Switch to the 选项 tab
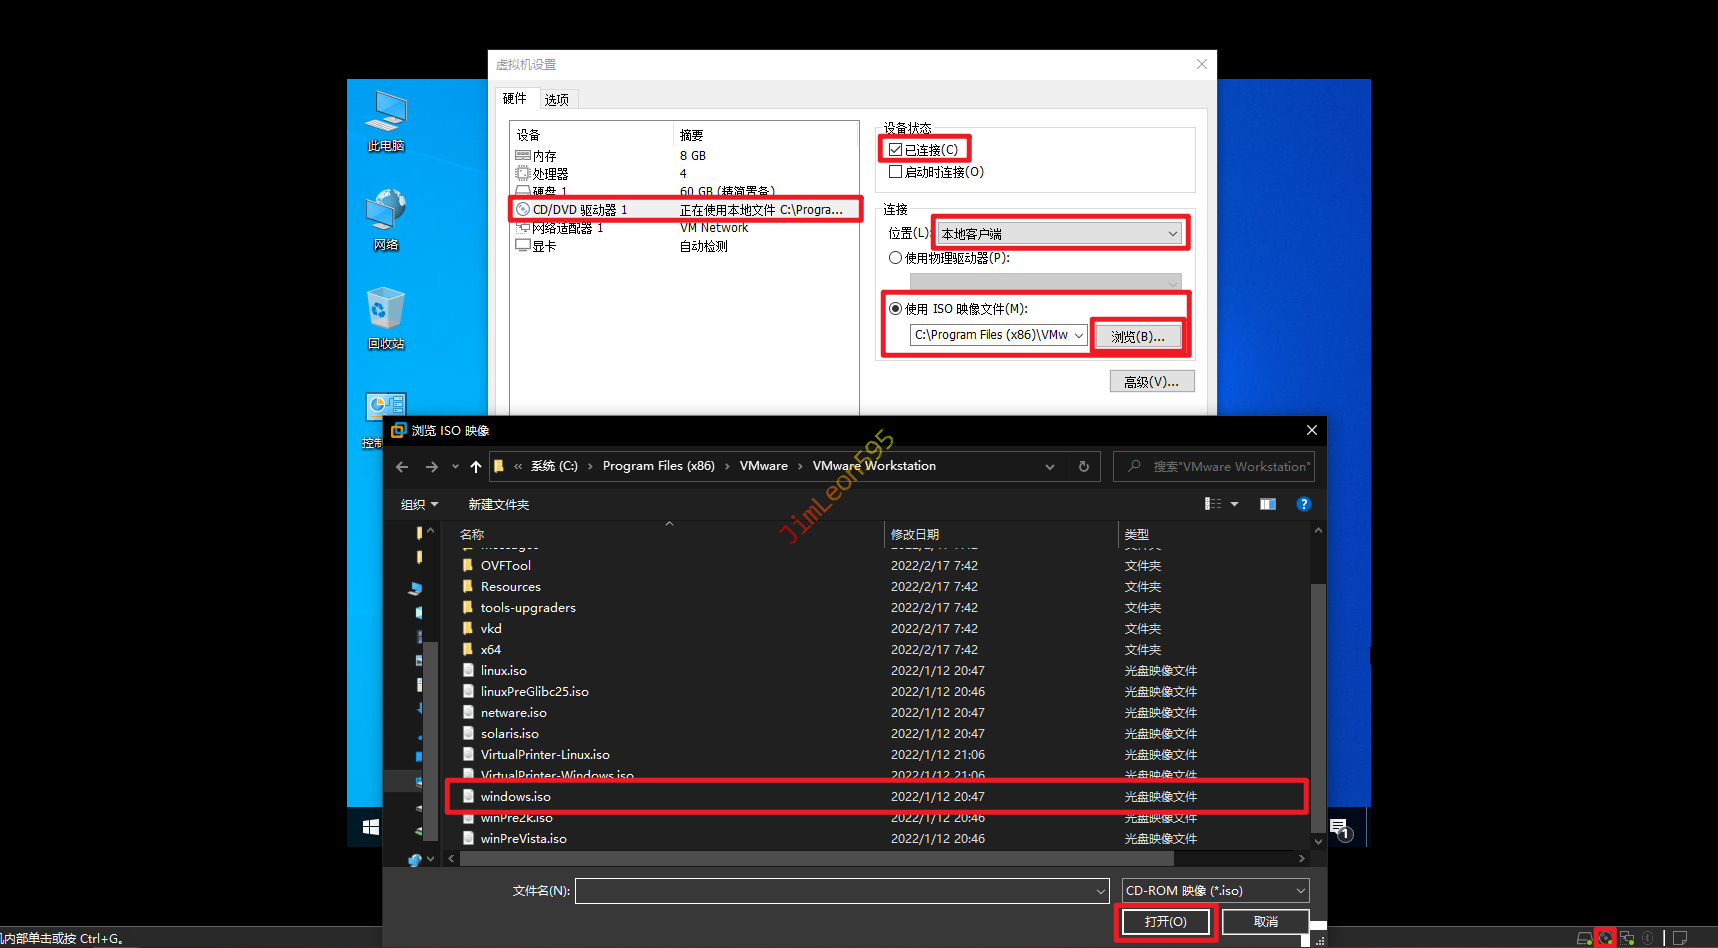The width and height of the screenshot is (1718, 948). [557, 99]
